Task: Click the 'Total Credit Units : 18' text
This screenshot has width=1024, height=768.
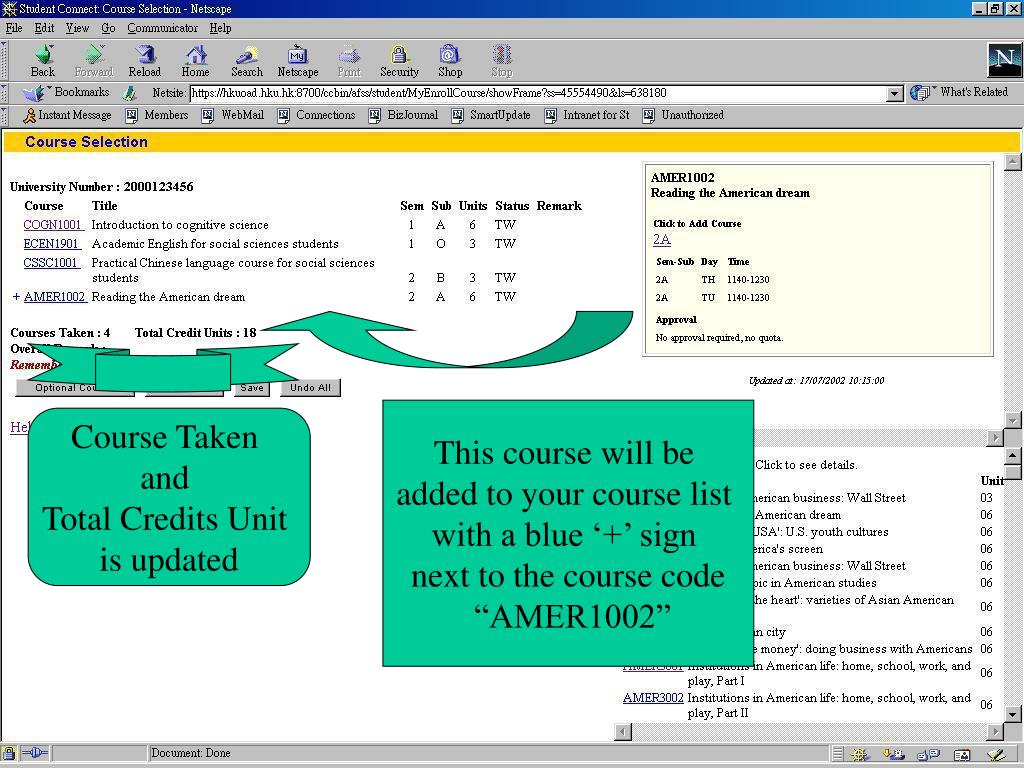Action: [x=195, y=332]
